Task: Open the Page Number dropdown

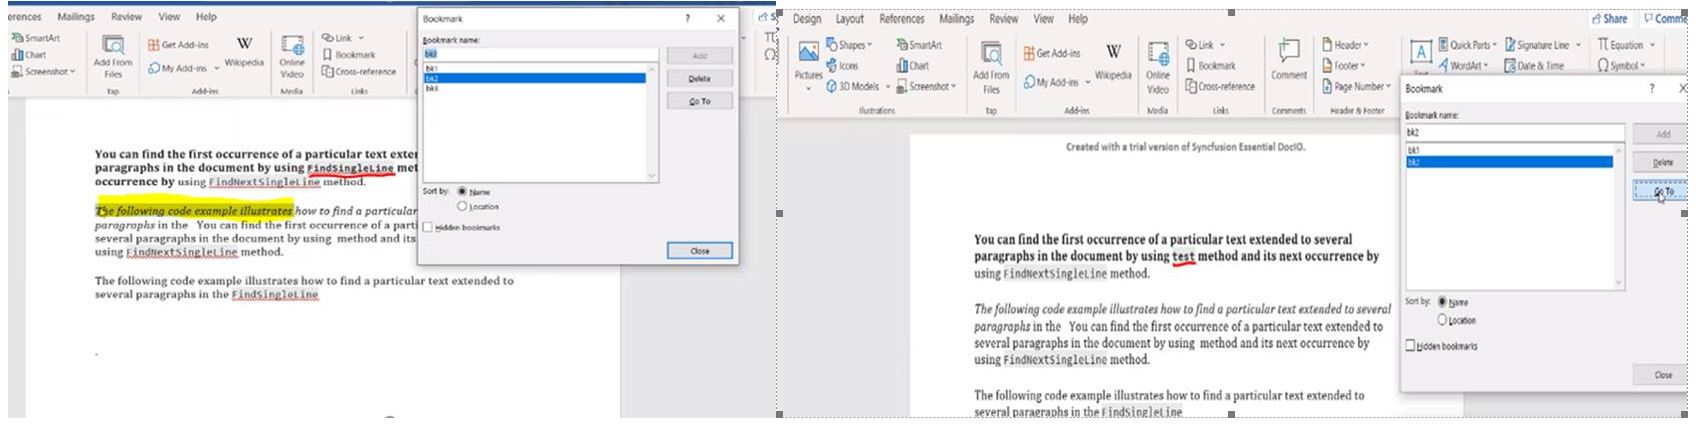Action: (x=1353, y=87)
